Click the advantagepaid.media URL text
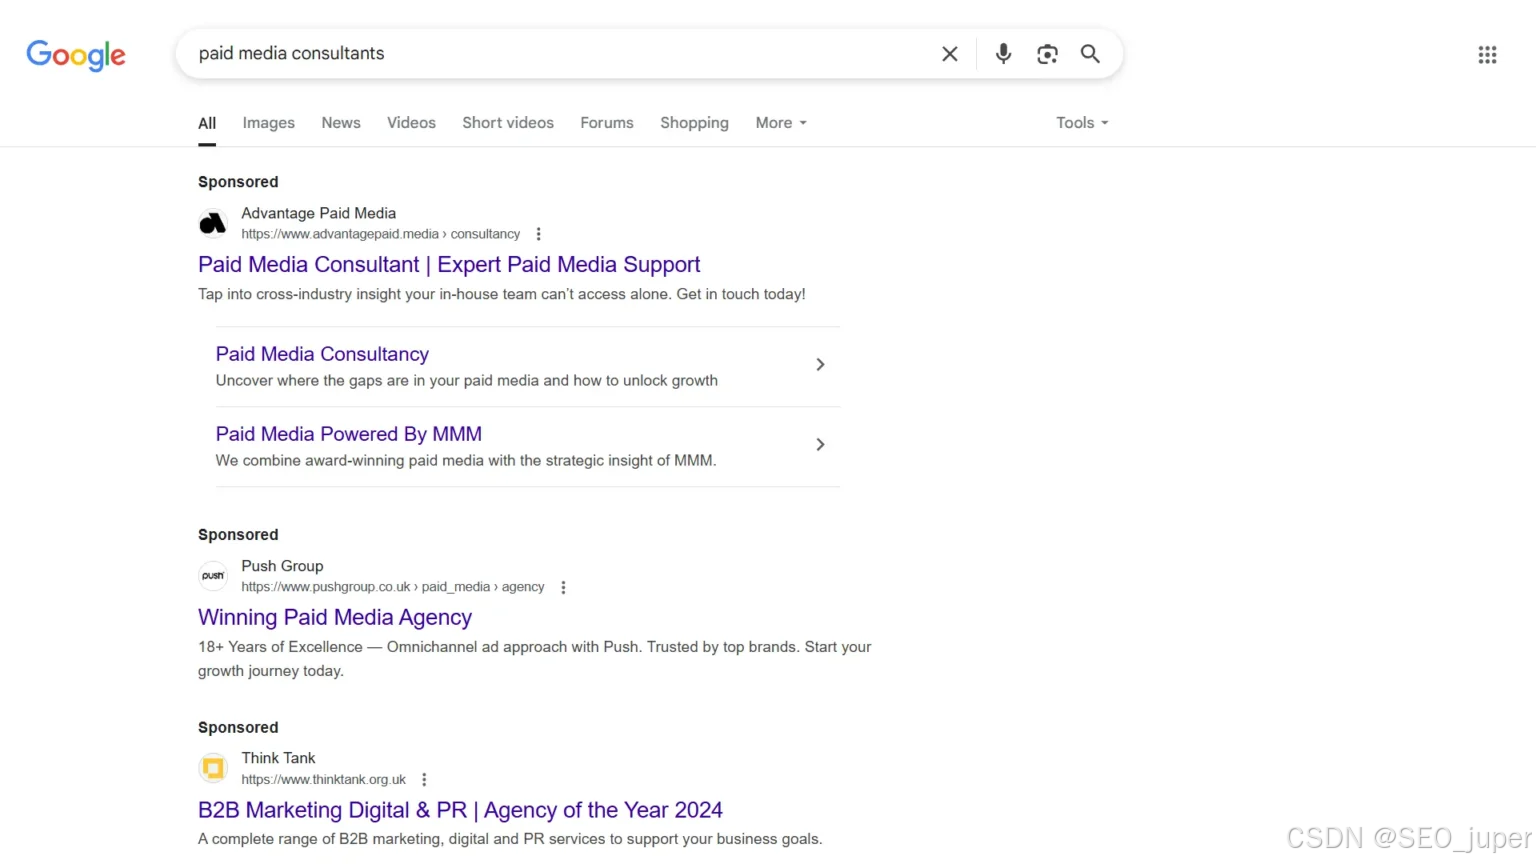1536x864 pixels. [x=381, y=234]
